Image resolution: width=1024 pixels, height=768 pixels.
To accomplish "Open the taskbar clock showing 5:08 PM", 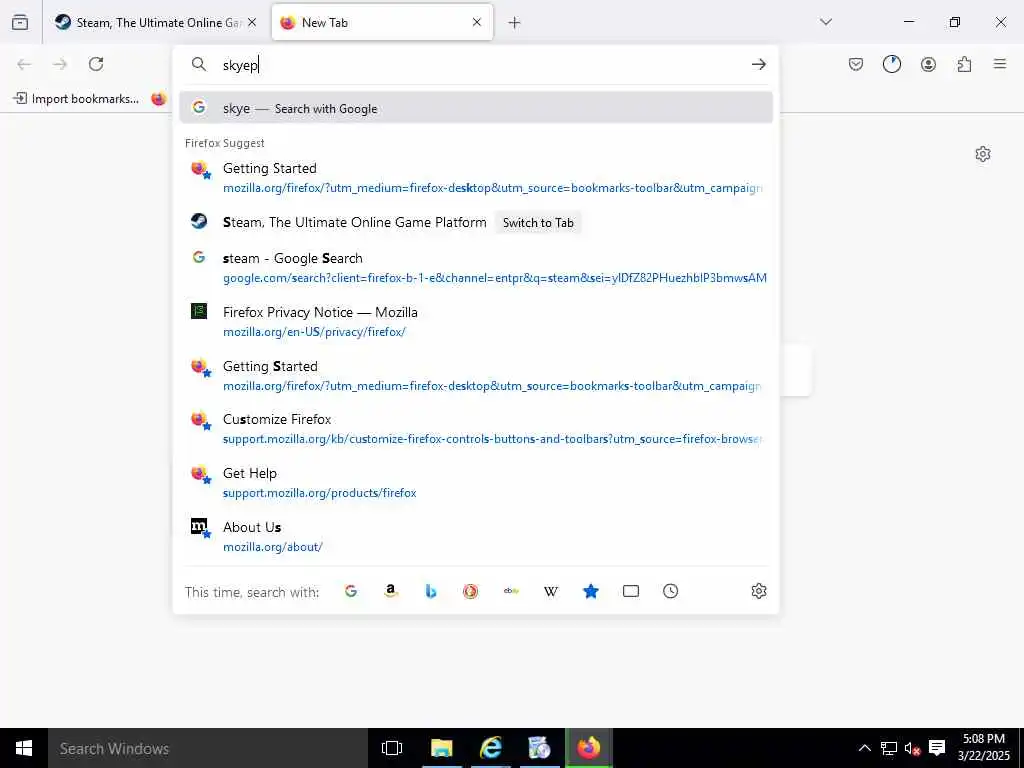I will 984,747.
